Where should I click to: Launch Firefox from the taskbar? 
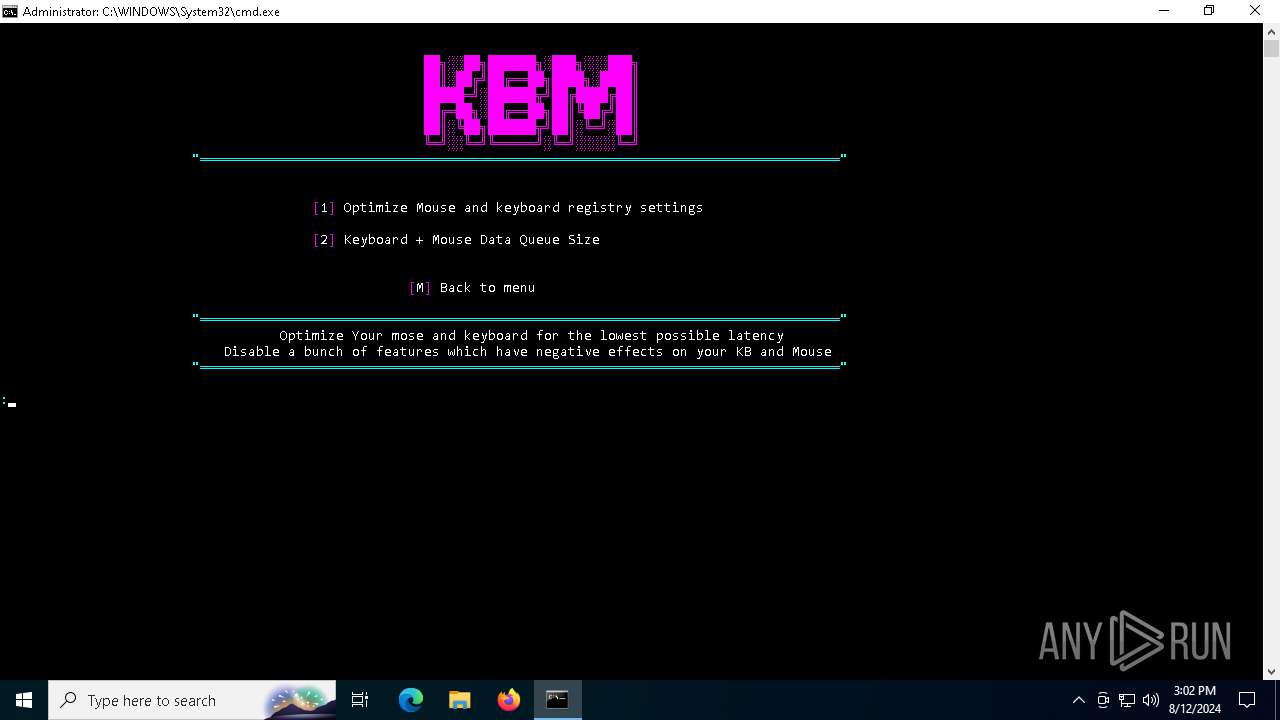(509, 700)
